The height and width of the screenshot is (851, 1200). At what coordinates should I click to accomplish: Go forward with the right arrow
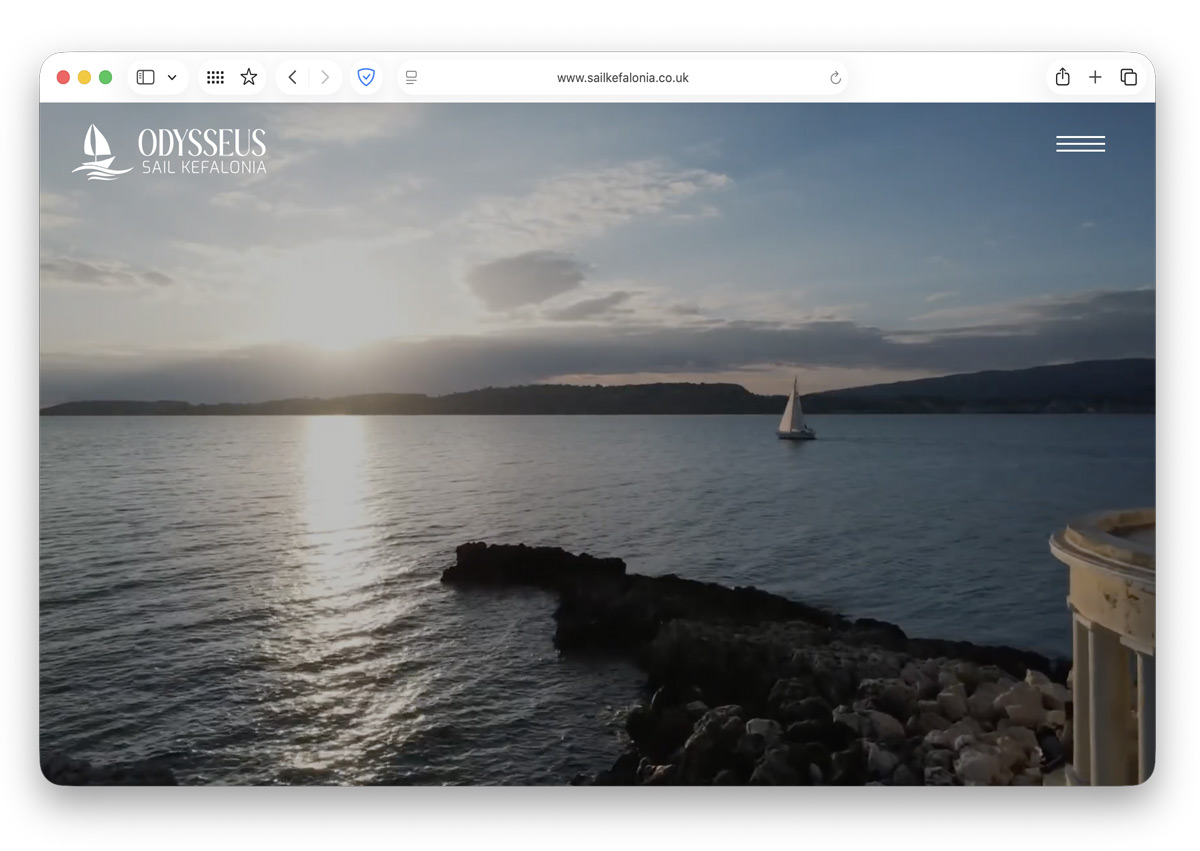pos(325,77)
